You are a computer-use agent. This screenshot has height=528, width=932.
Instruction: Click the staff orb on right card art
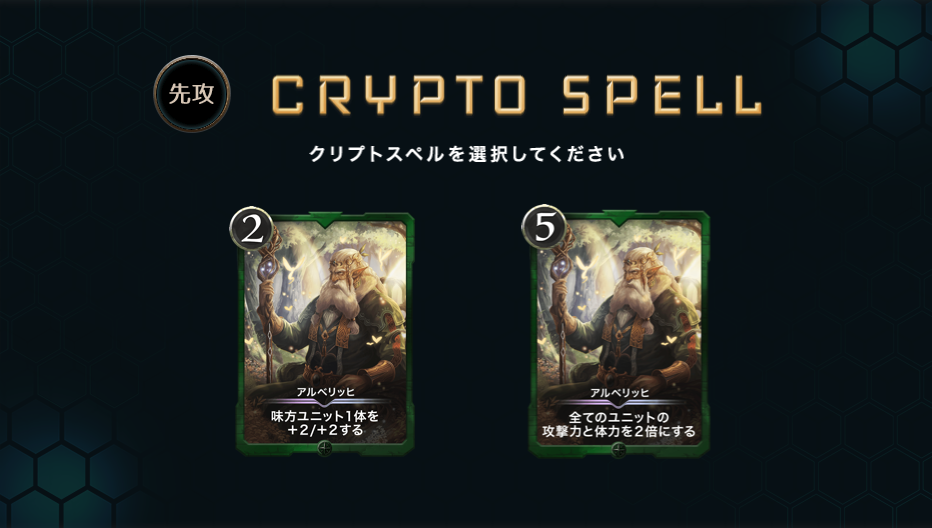click(563, 266)
